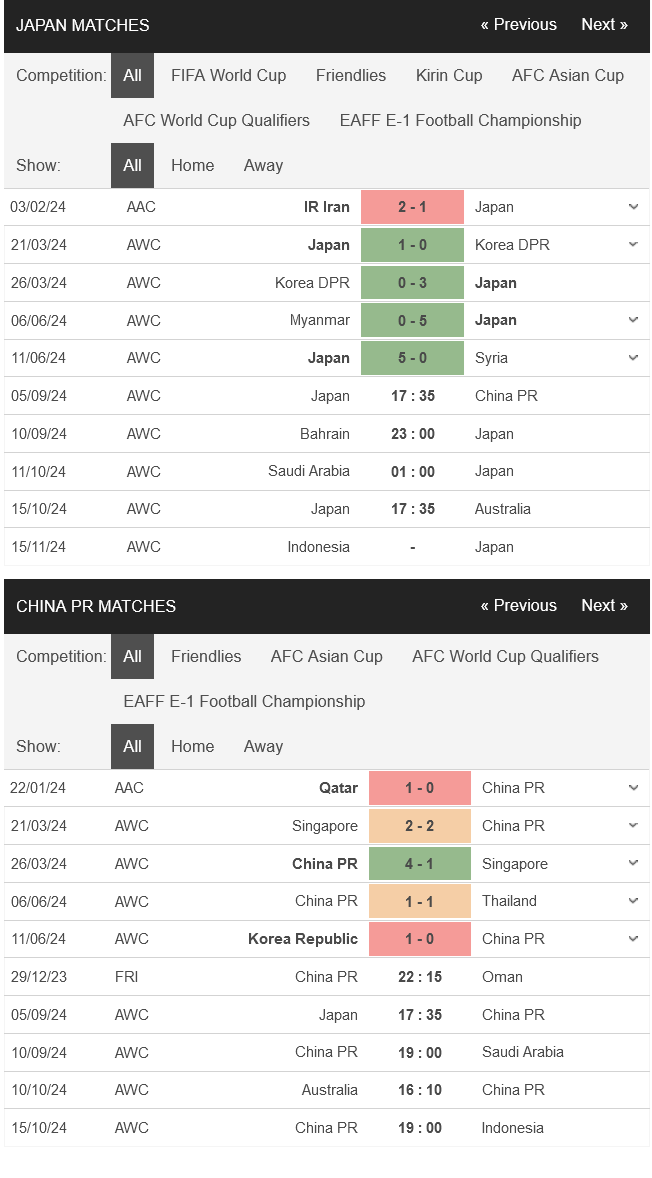Filter Japan matches by FIFA World Cup
Viewport: 652px width, 1178px height.
228,76
